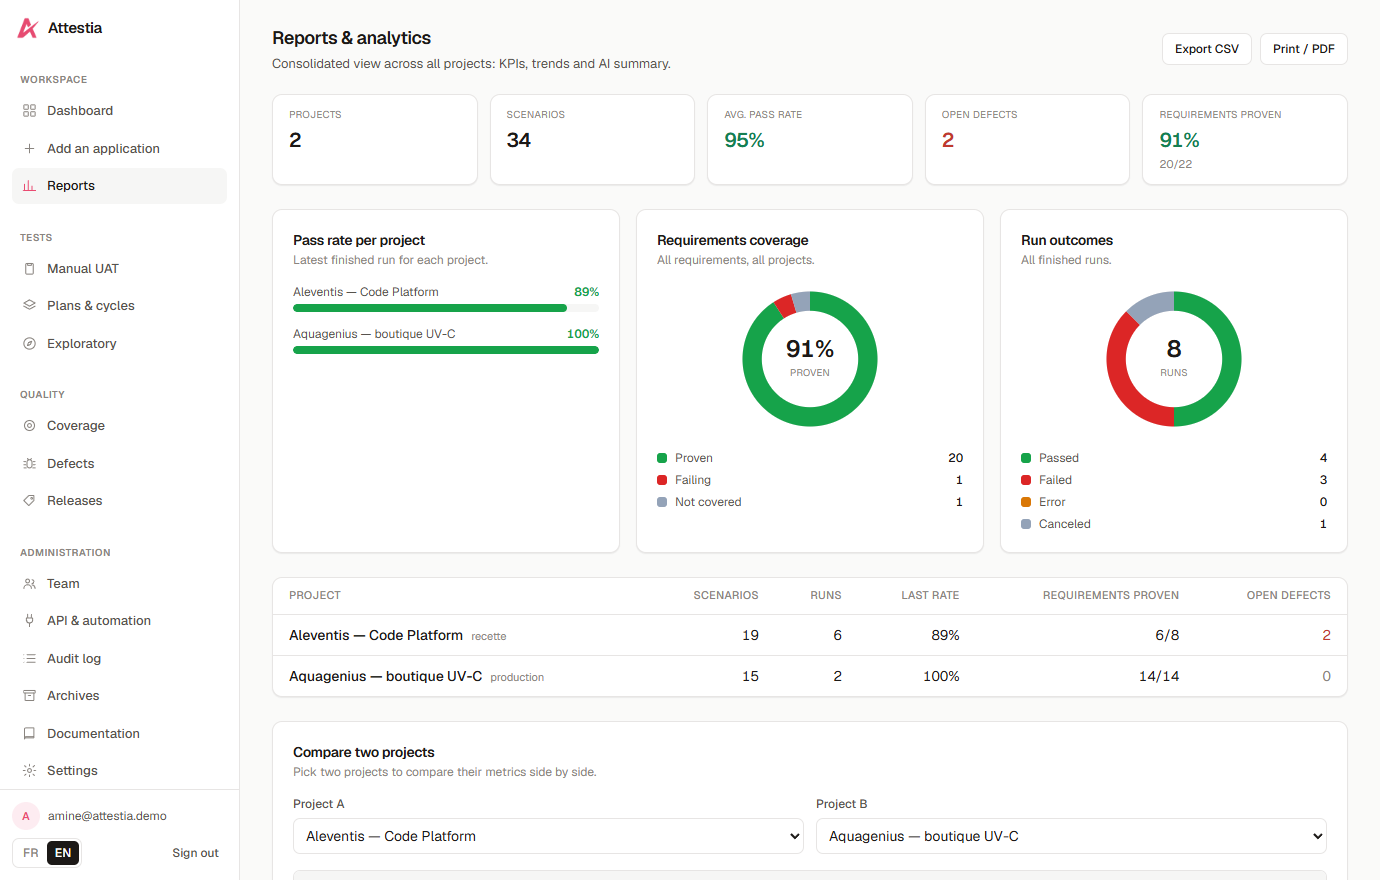Image resolution: width=1380 pixels, height=880 pixels.
Task: Click the Scenarios count 34
Action: [x=519, y=140]
